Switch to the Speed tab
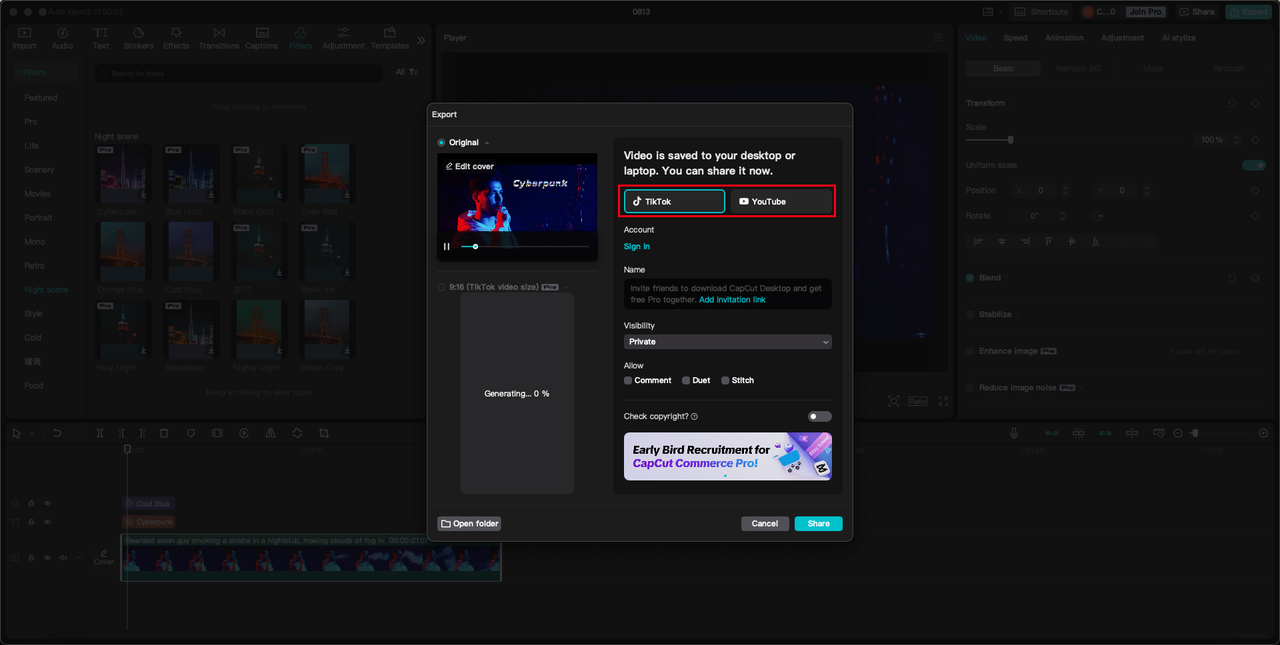Screen dimensions: 1280x645 tap(1015, 37)
